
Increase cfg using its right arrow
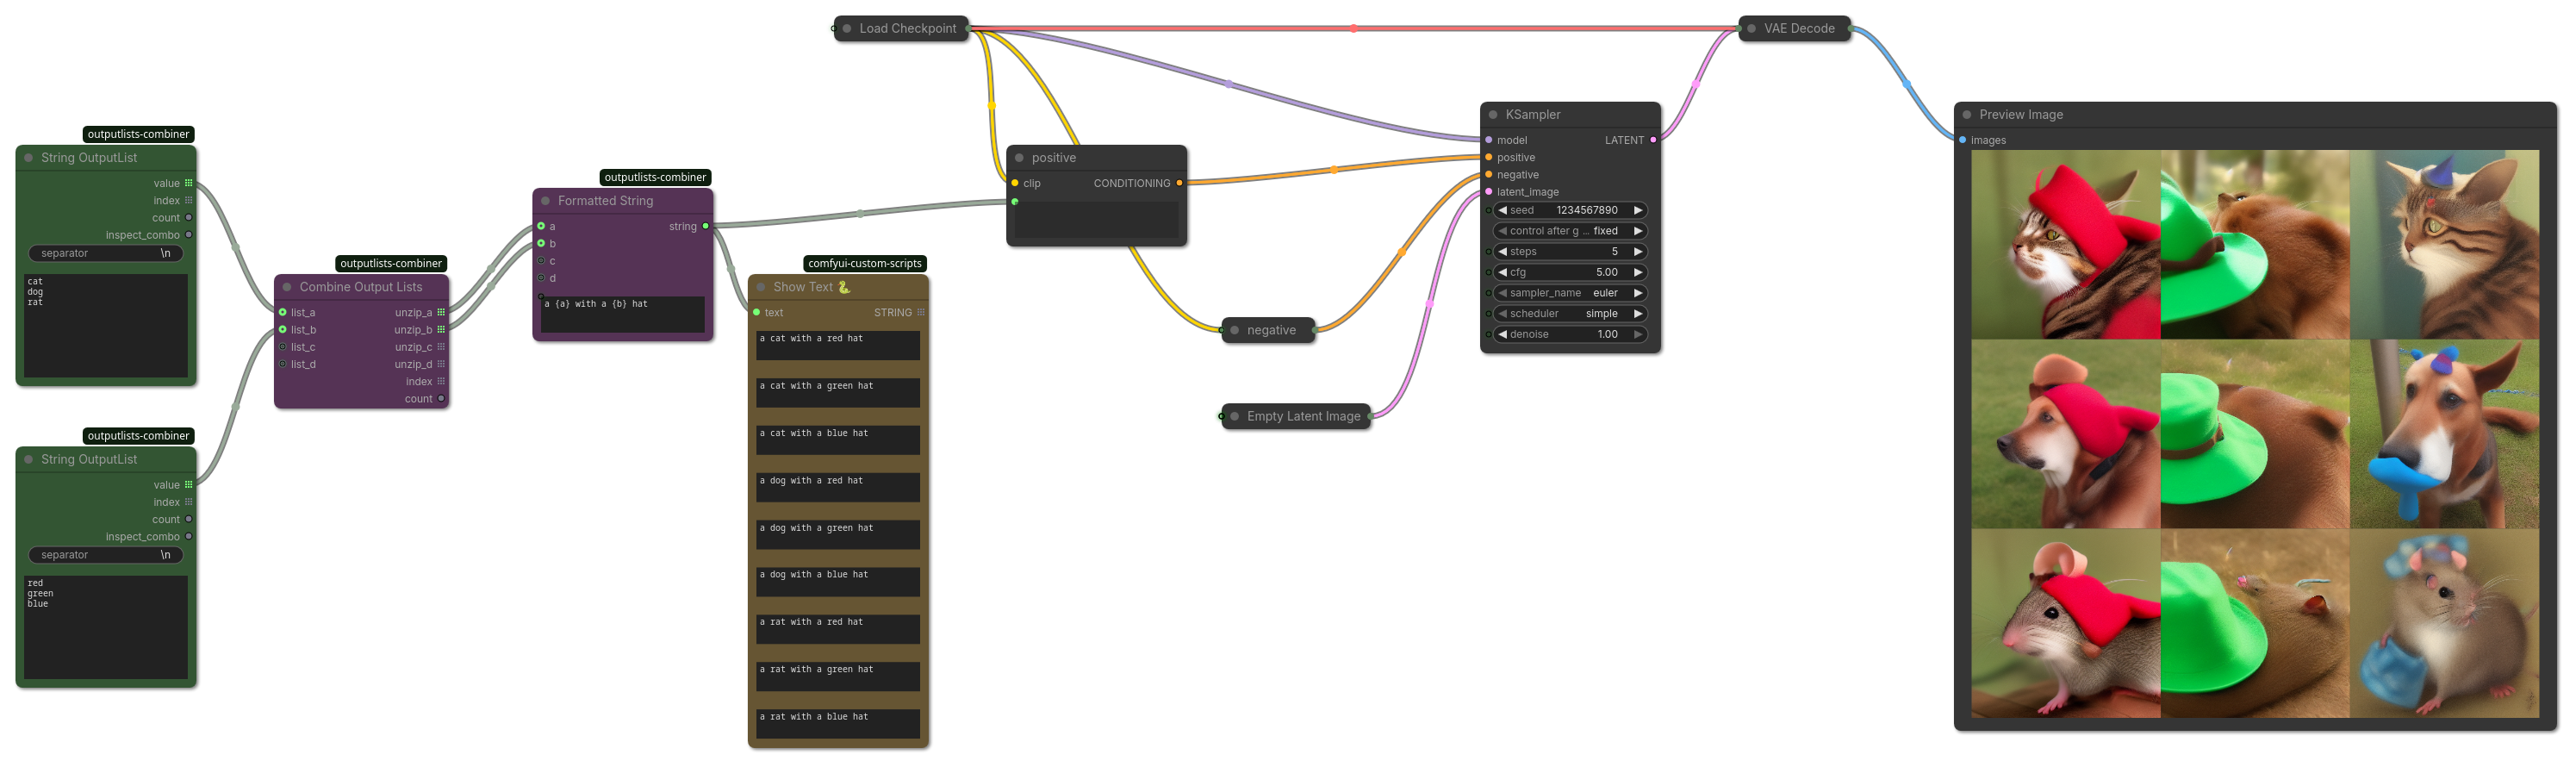click(1637, 272)
